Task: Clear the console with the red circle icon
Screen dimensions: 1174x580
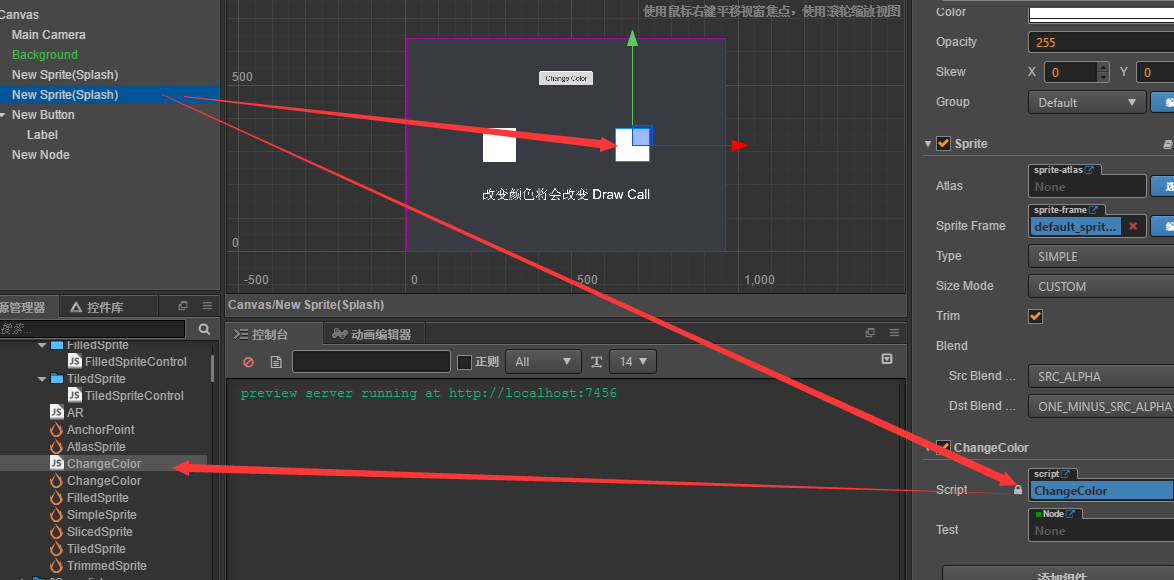Action: 249,362
